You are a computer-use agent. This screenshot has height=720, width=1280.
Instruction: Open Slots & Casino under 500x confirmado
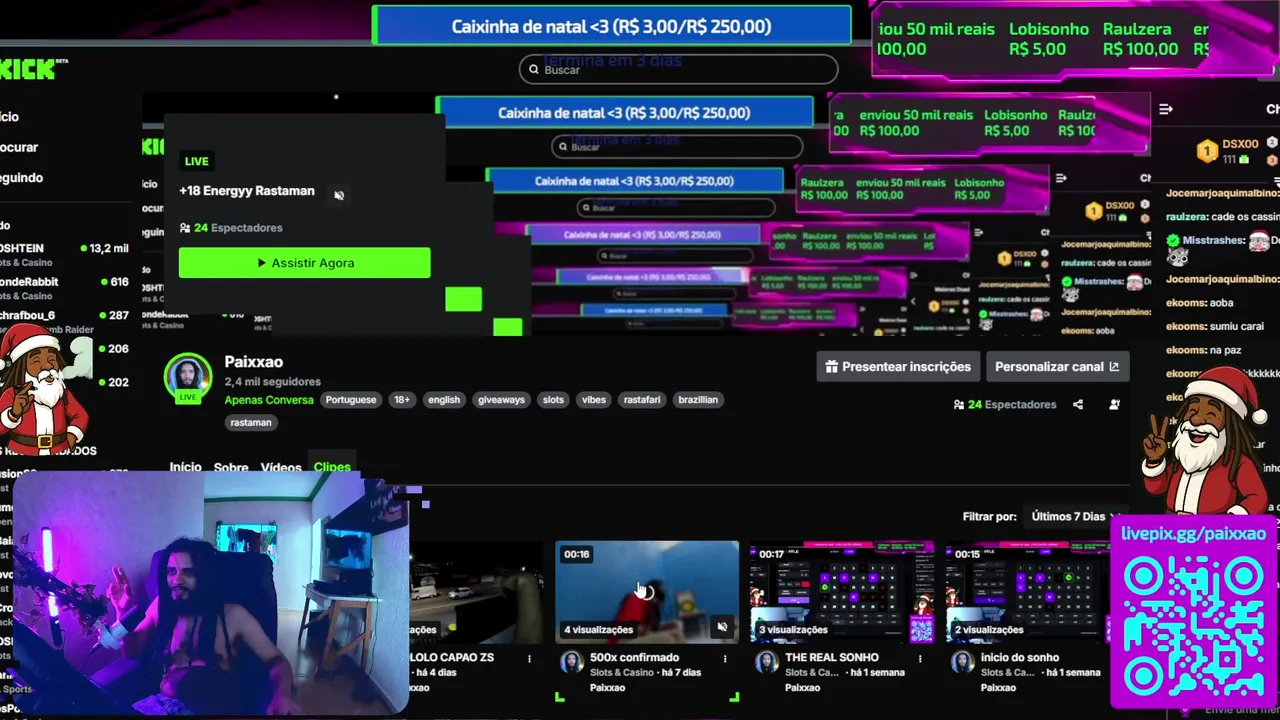[621, 673]
